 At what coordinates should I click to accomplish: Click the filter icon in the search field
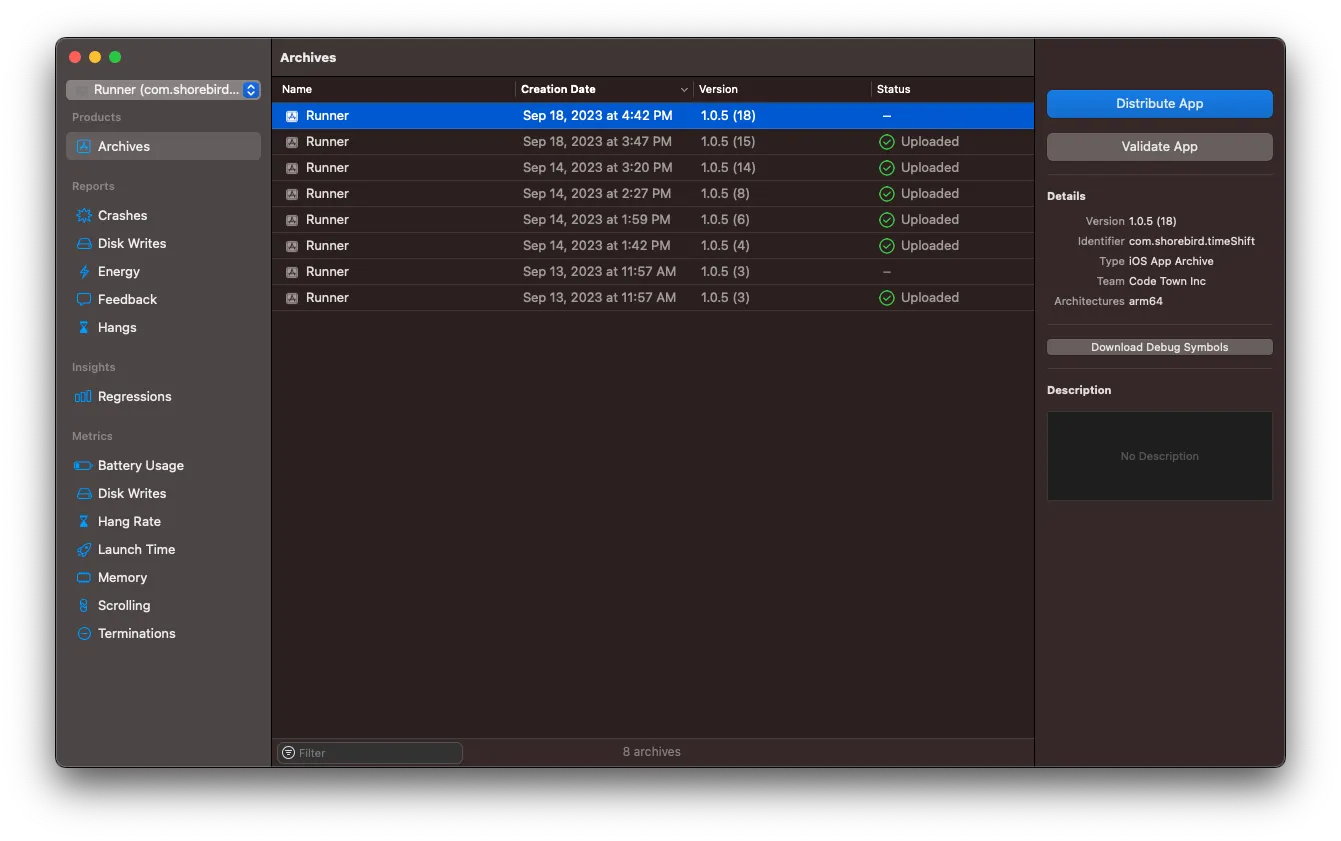coord(289,752)
